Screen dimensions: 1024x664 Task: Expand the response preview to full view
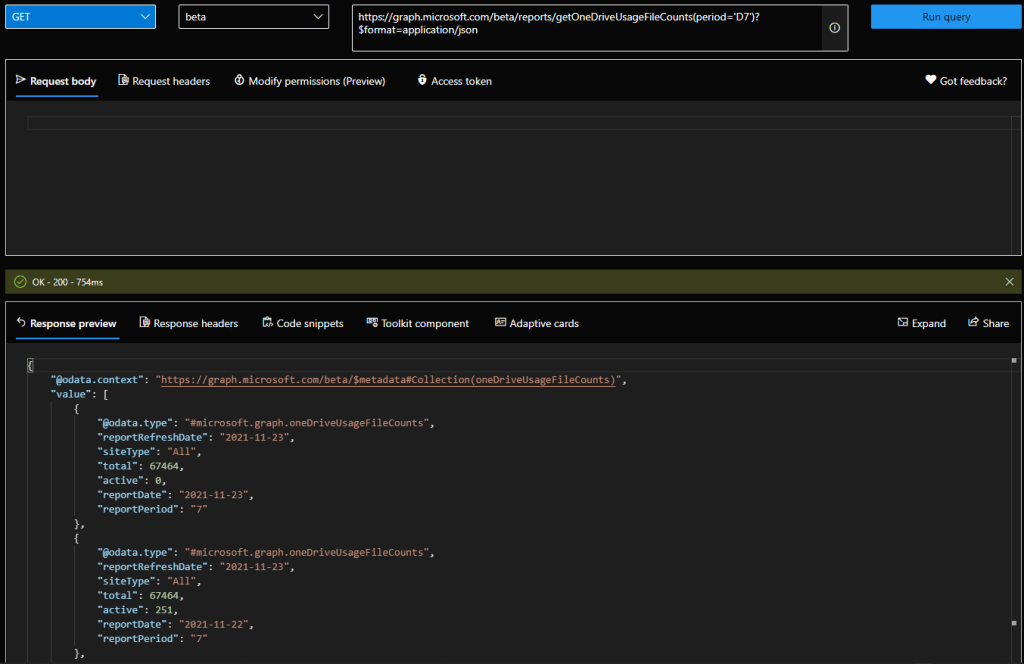pos(920,323)
